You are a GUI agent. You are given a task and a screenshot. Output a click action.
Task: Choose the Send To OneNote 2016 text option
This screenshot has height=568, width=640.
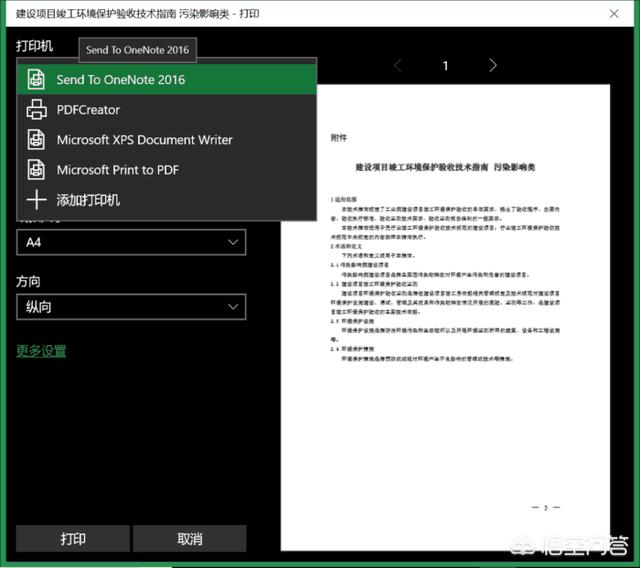click(120, 80)
